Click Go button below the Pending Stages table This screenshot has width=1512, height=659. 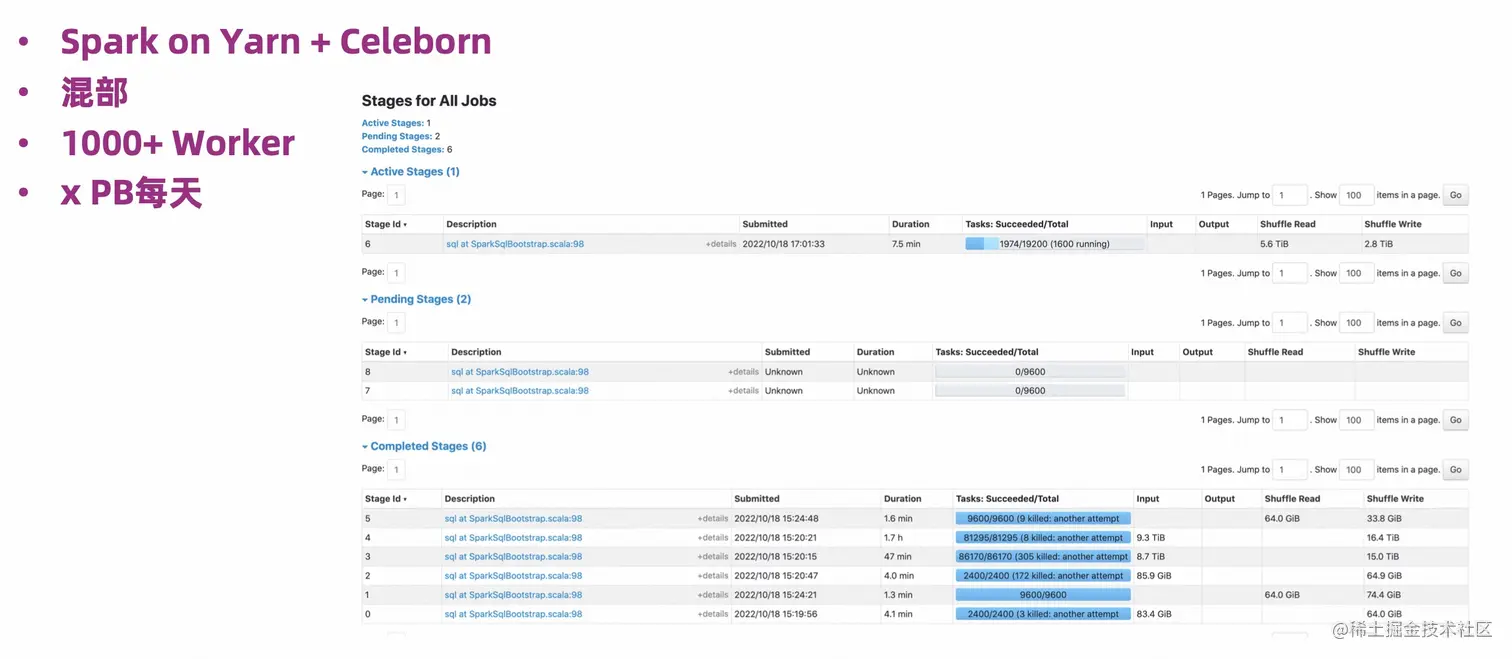pyautogui.click(x=1455, y=420)
